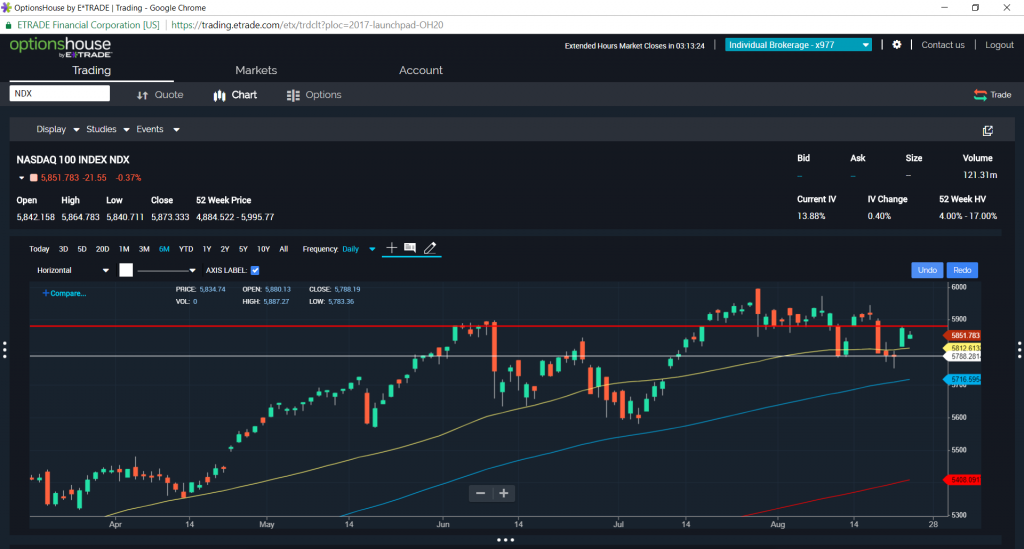
Task: Click the optionshouse logo
Action: (x=60, y=47)
